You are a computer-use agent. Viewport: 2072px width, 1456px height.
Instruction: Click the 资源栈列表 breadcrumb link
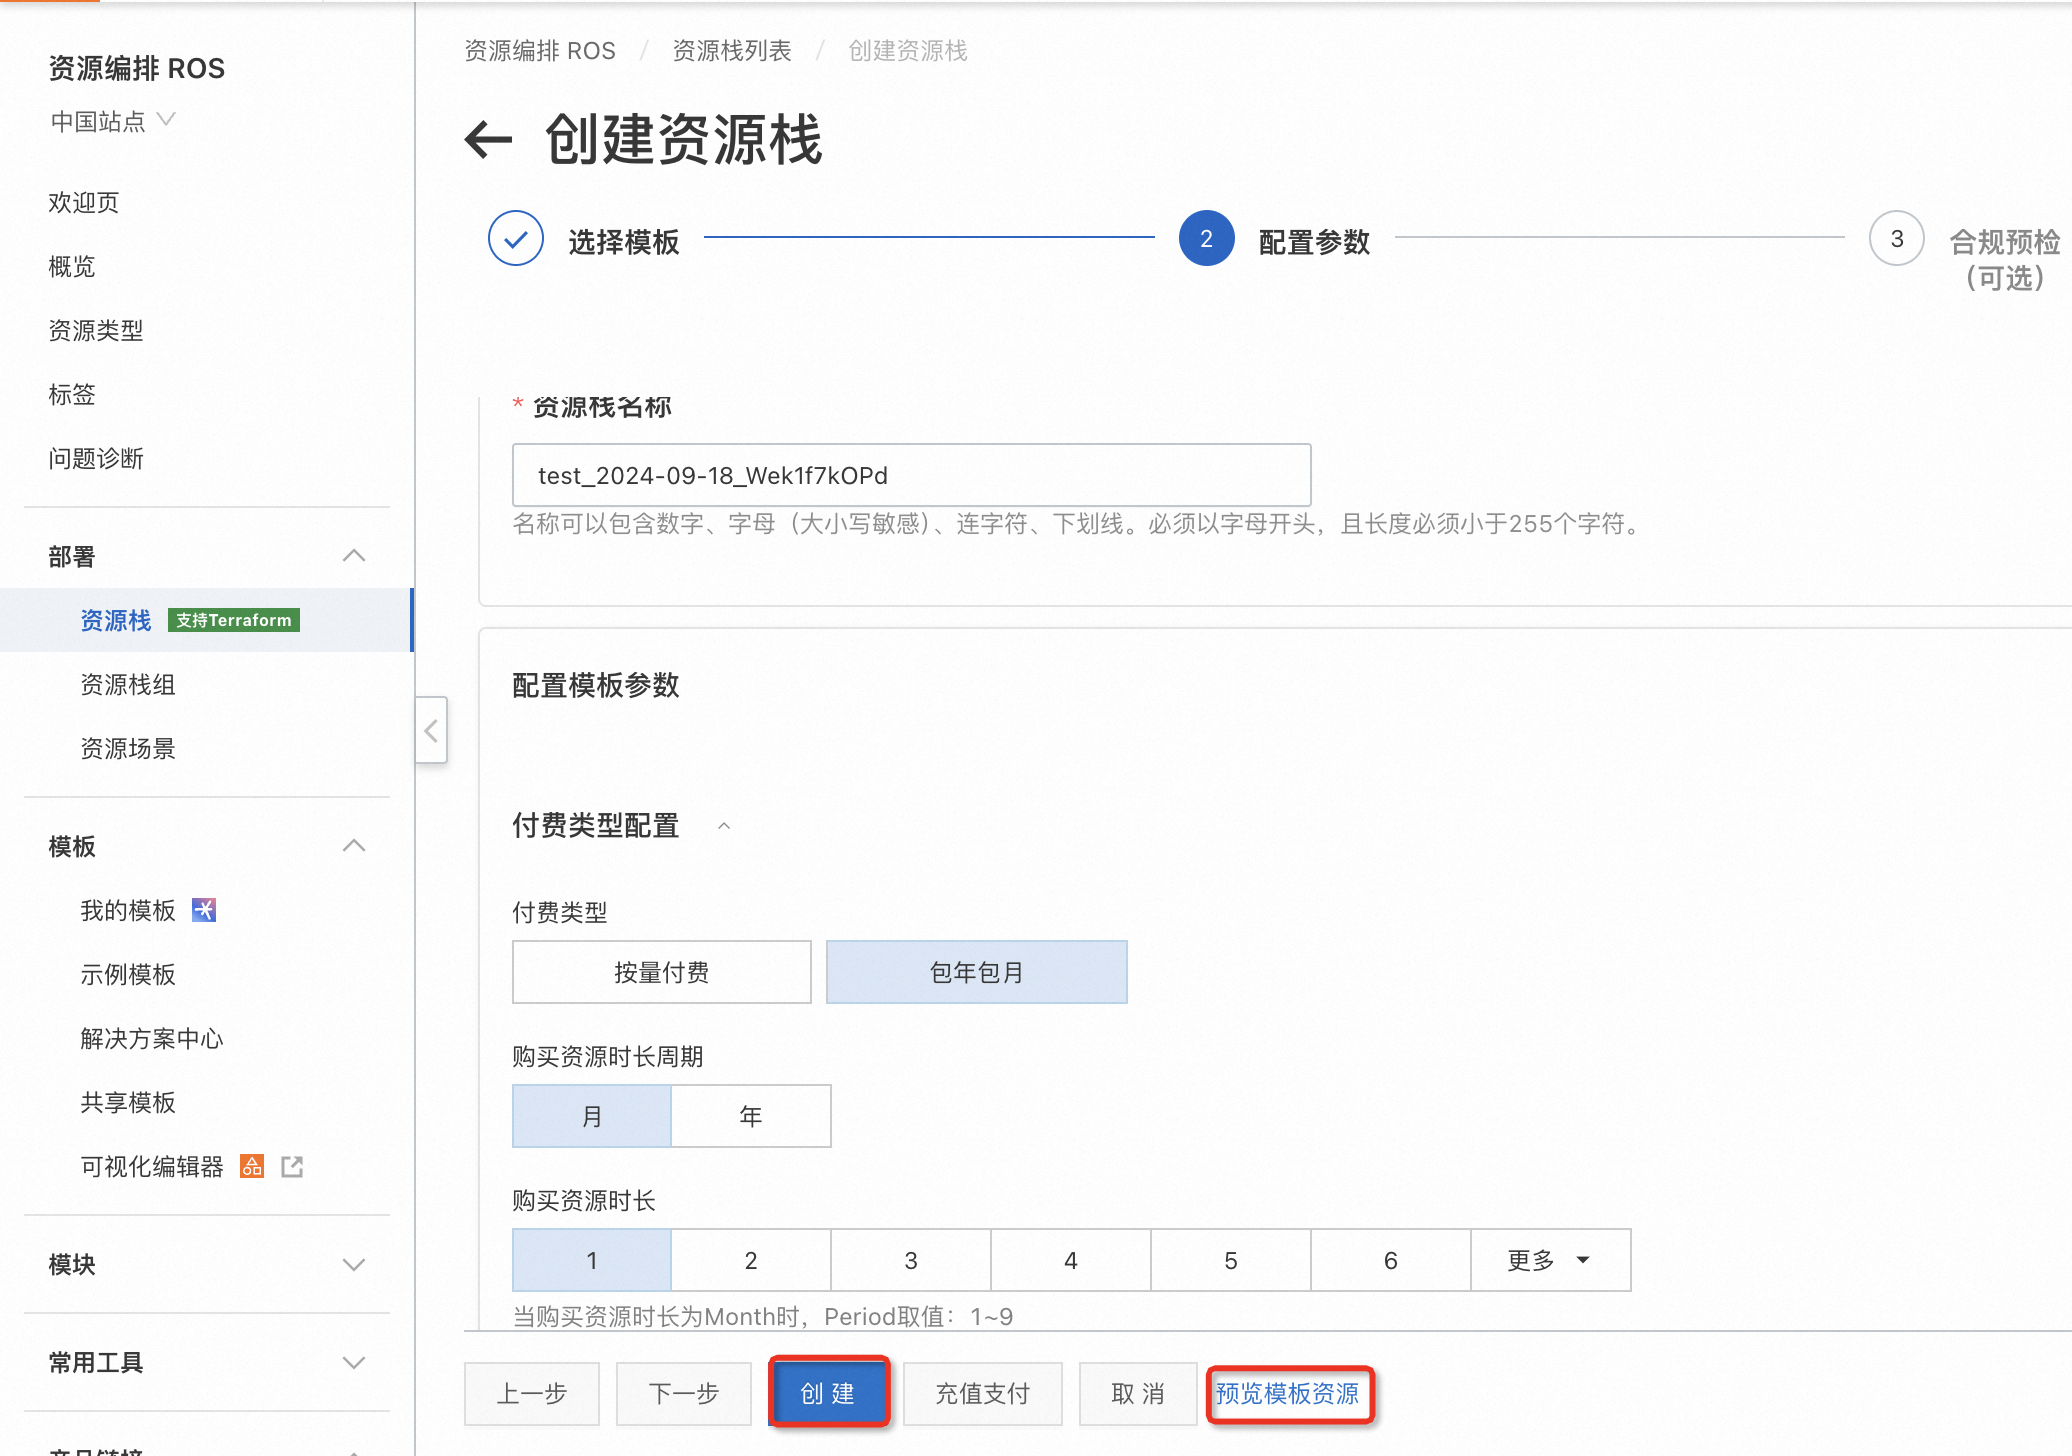click(x=732, y=50)
